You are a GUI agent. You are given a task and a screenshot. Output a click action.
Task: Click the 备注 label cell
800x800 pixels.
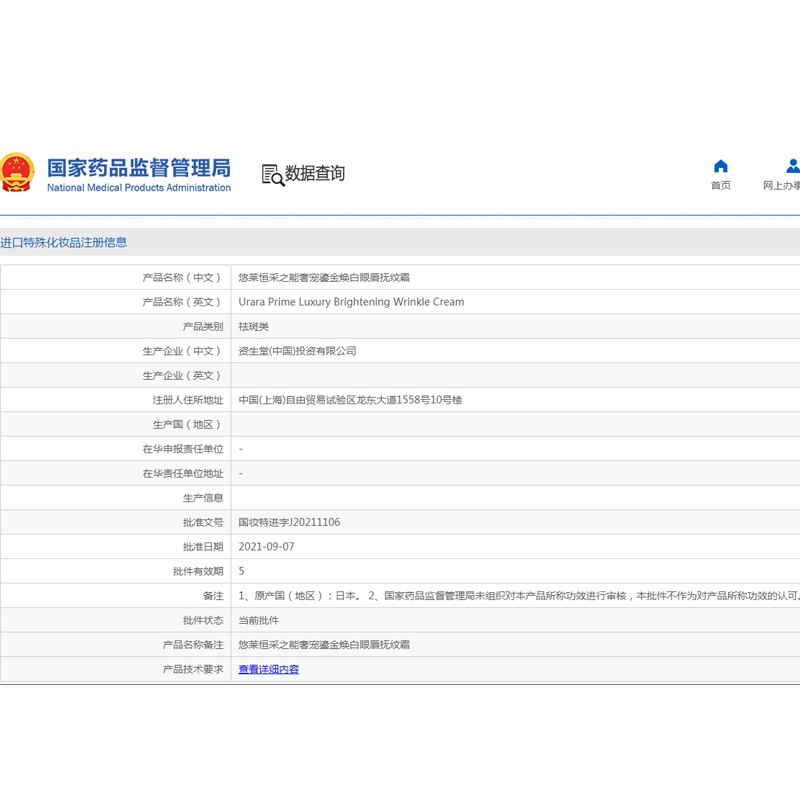116,596
